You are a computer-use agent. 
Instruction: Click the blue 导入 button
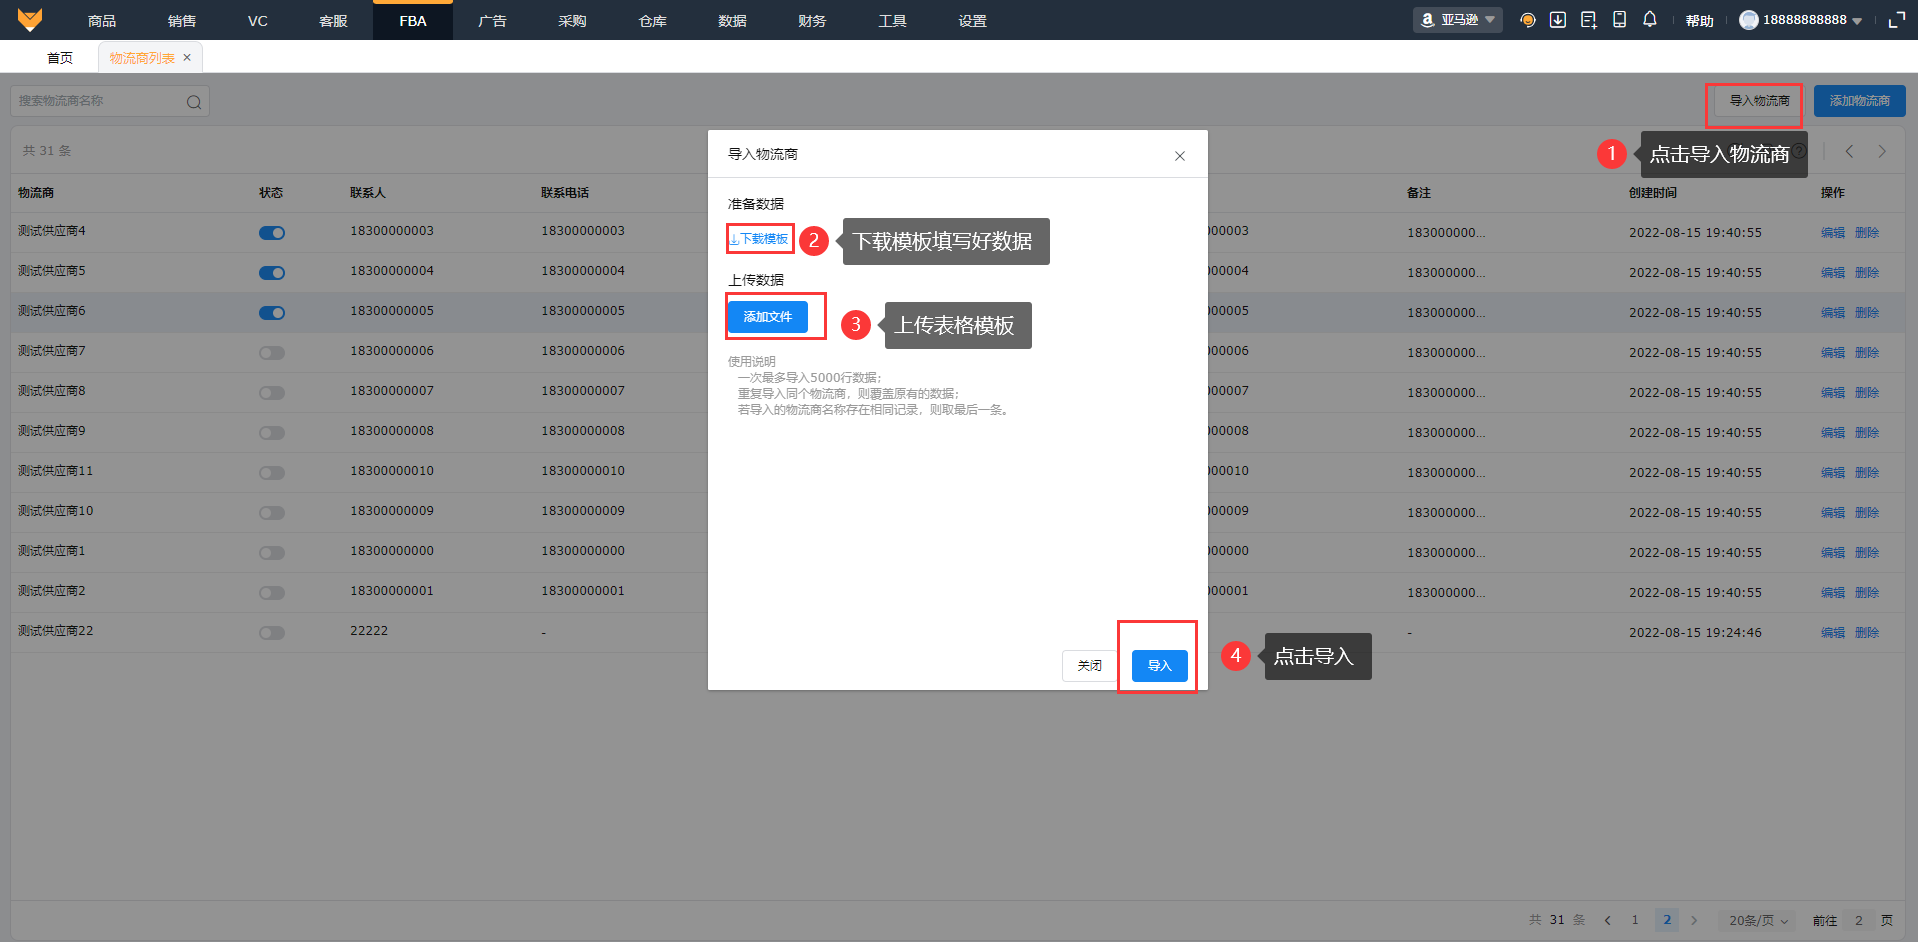coord(1160,666)
